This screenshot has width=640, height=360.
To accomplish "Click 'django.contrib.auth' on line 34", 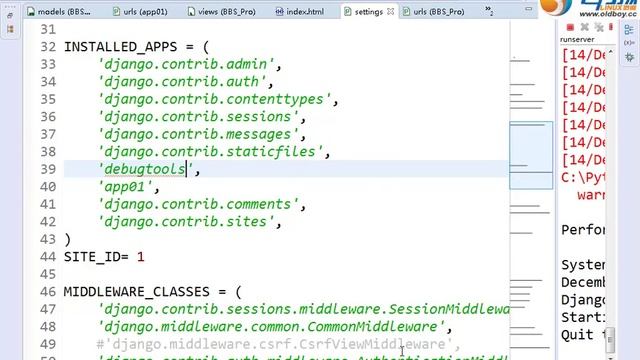I will pos(182,82).
